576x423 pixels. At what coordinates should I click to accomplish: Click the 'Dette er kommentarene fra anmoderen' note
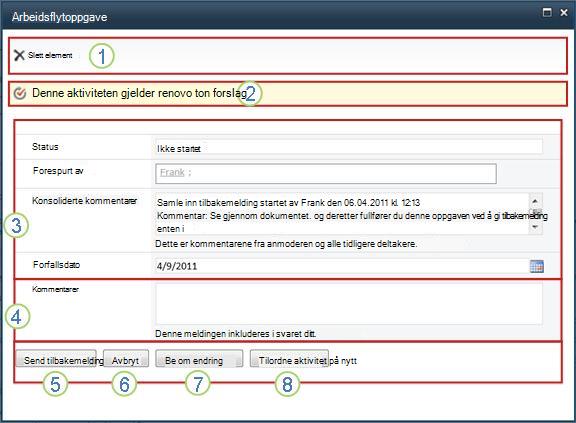[x=286, y=244]
